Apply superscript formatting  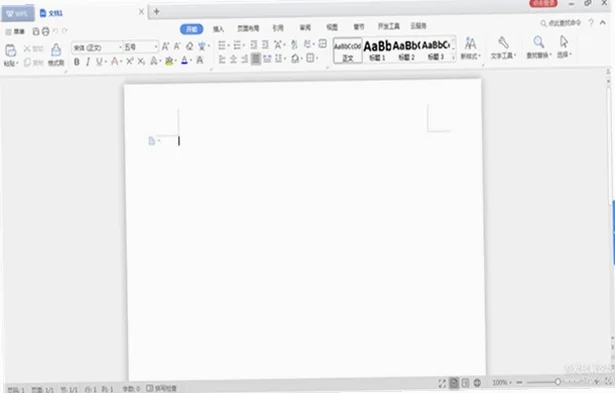click(x=129, y=61)
